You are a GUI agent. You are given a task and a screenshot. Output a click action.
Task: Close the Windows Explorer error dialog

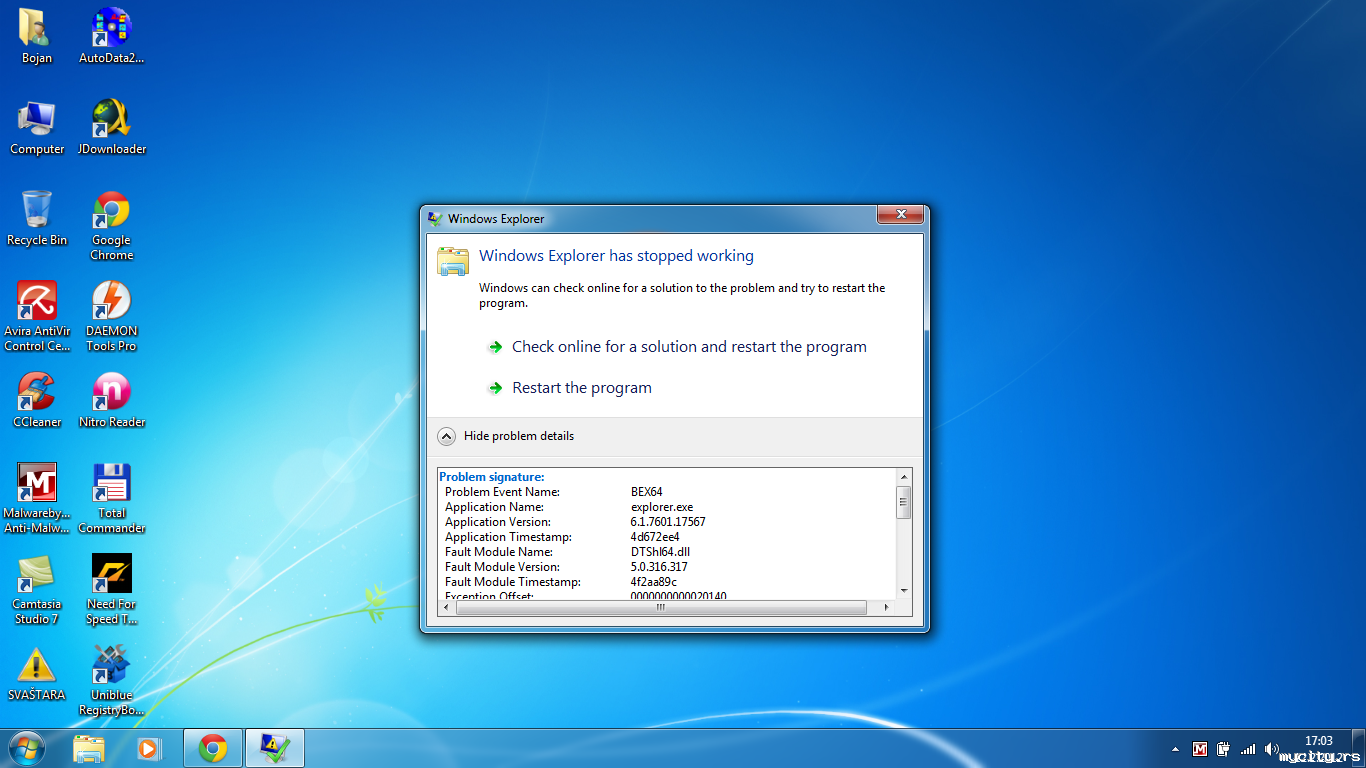899,214
